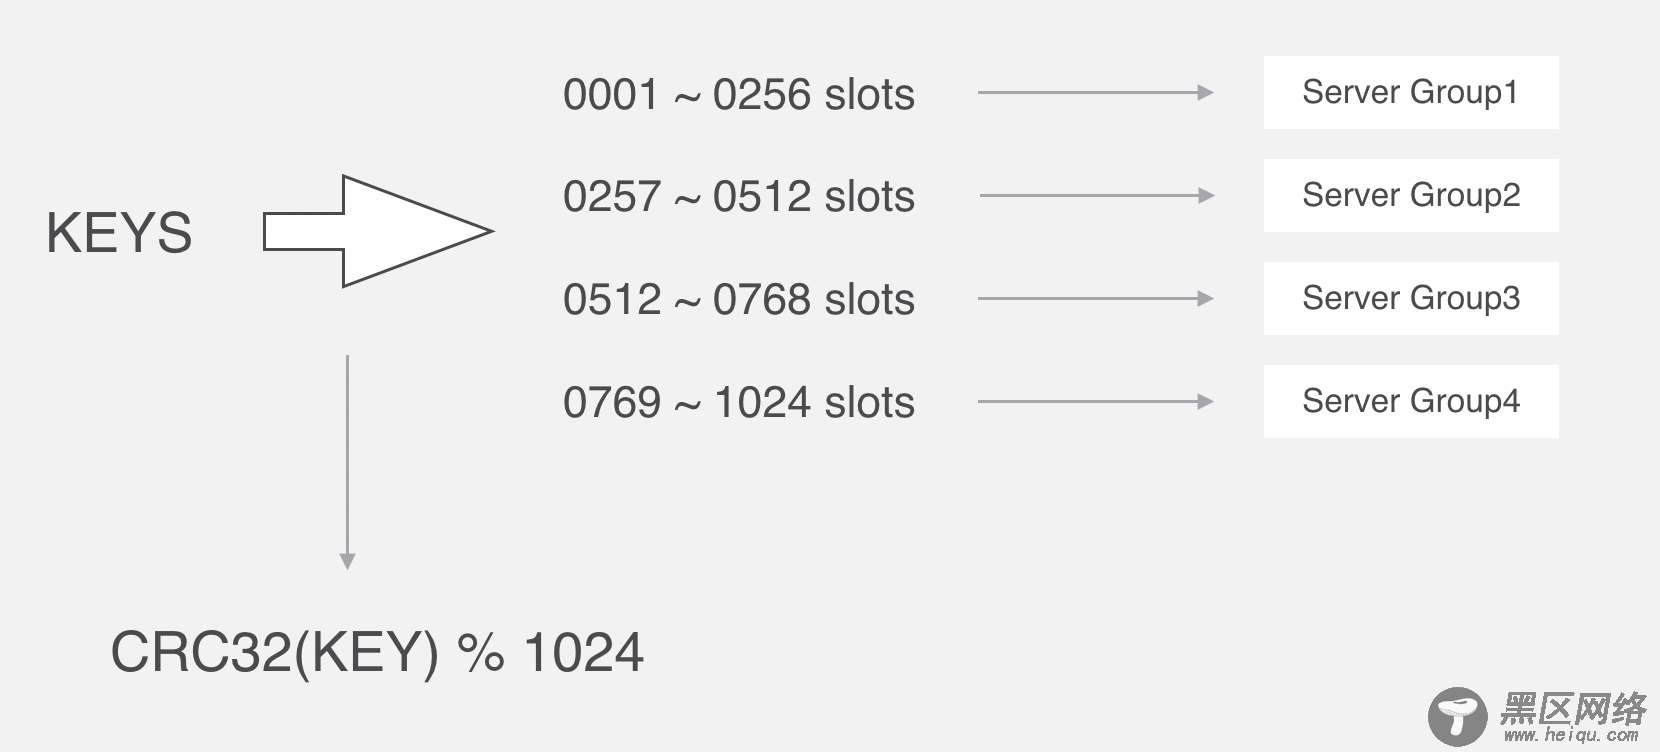Click the 黑区网络 watermark text
The height and width of the screenshot is (752, 1660).
click(x=1572, y=709)
